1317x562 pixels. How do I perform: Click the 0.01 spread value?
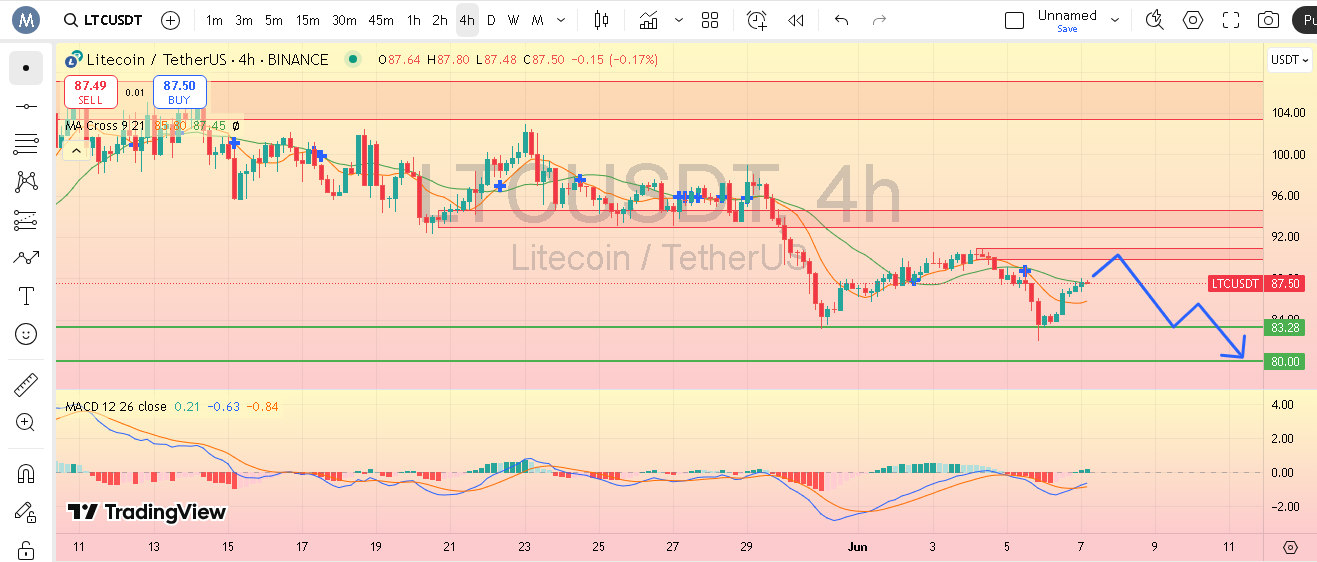[134, 92]
